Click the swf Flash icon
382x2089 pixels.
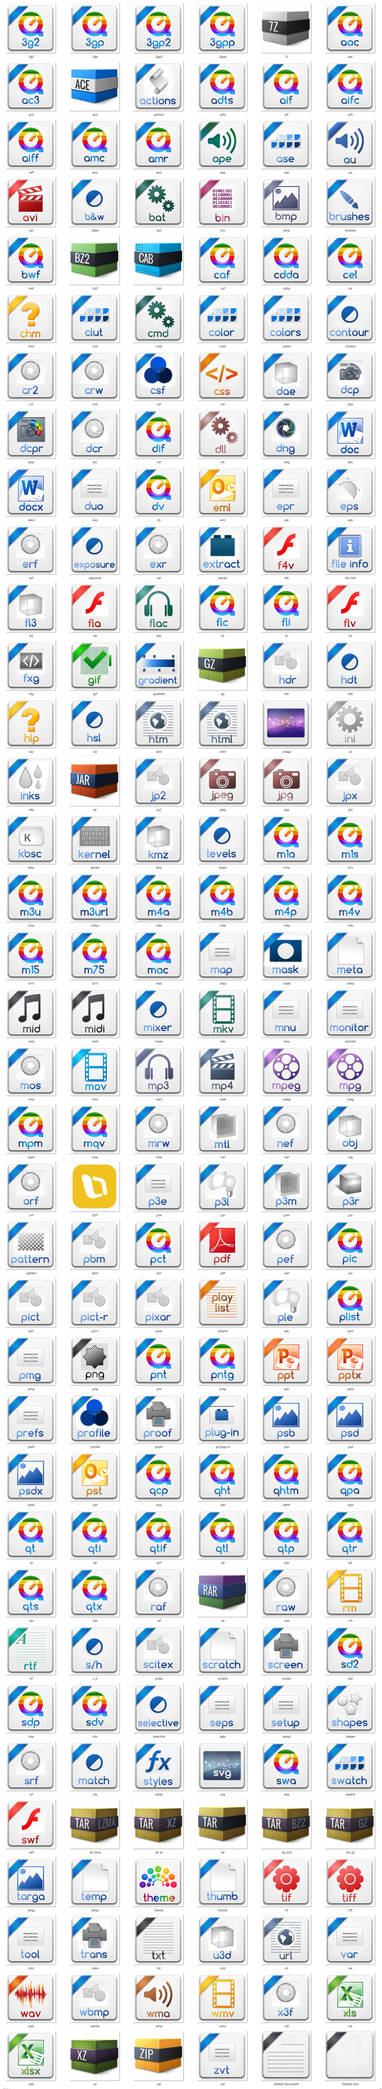tap(30, 1825)
